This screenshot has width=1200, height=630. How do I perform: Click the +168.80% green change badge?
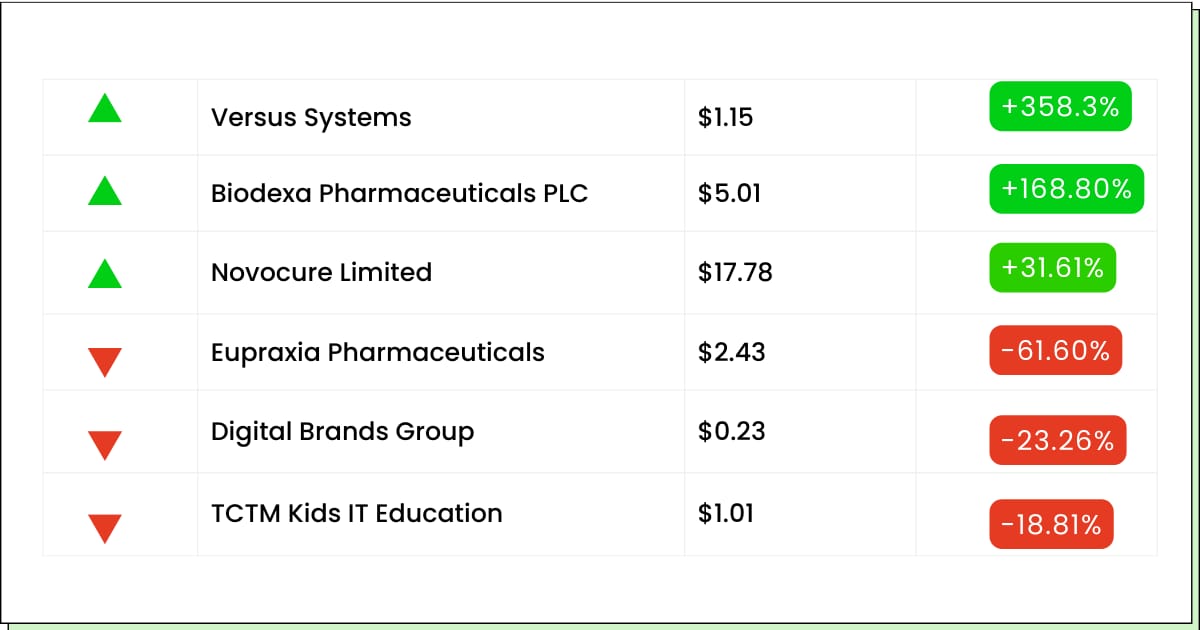(1066, 189)
